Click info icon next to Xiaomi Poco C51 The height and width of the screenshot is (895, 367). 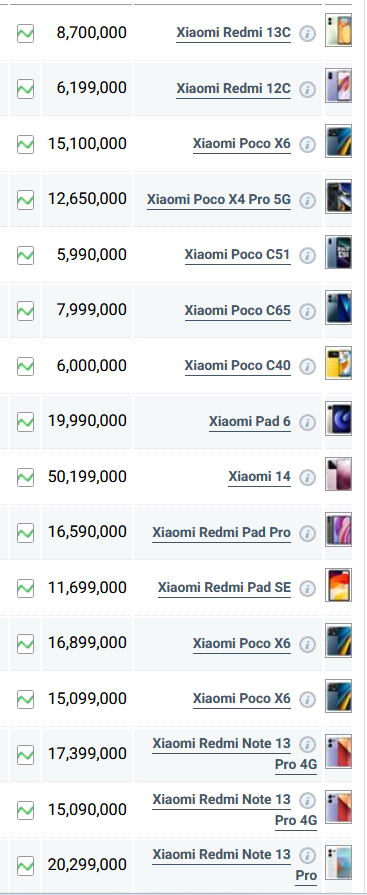308,256
